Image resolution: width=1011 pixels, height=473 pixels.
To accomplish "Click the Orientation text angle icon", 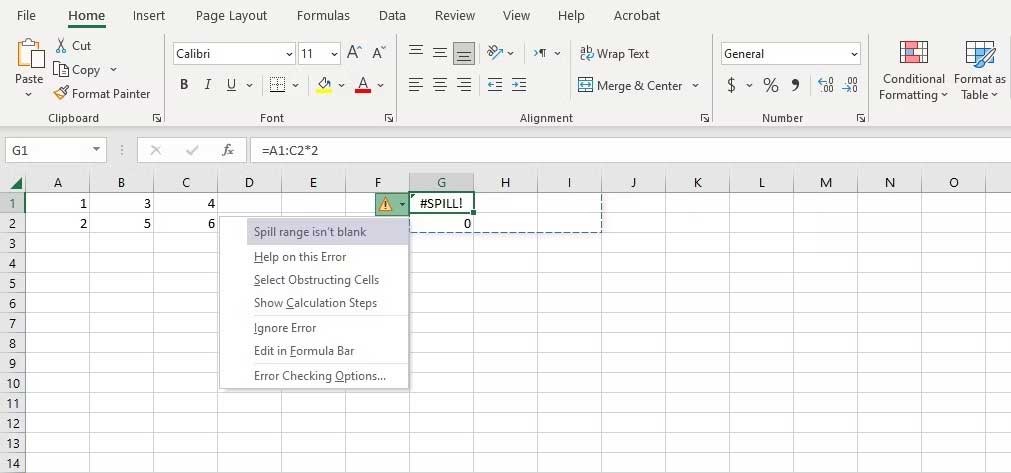I will tap(495, 53).
